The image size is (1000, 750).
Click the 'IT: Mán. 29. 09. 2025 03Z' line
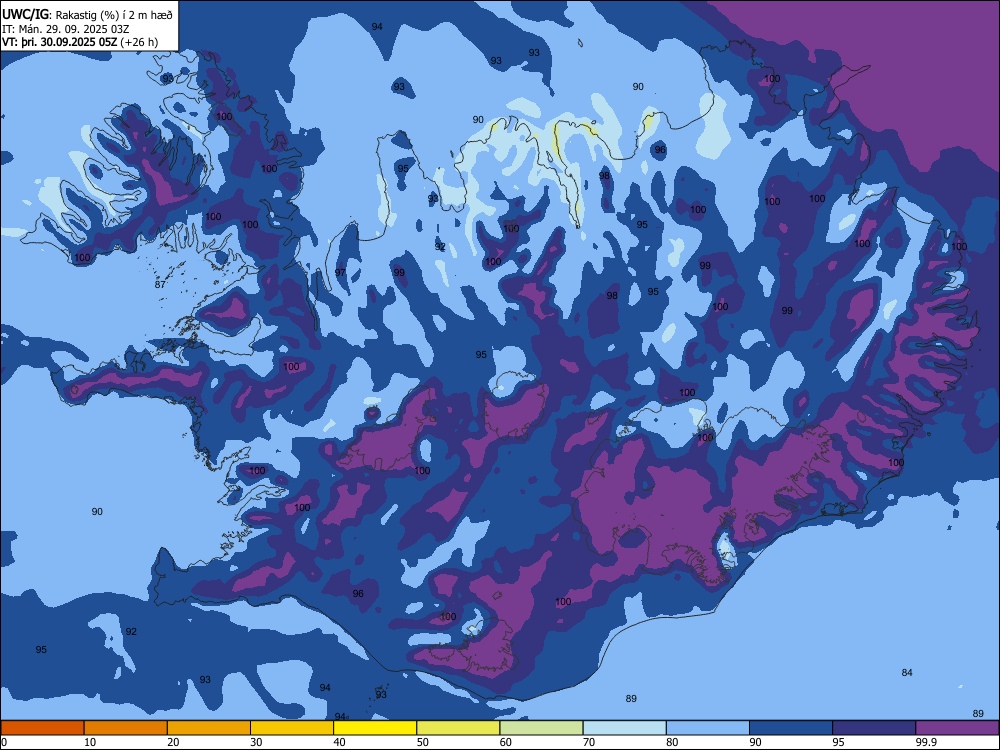click(66, 29)
